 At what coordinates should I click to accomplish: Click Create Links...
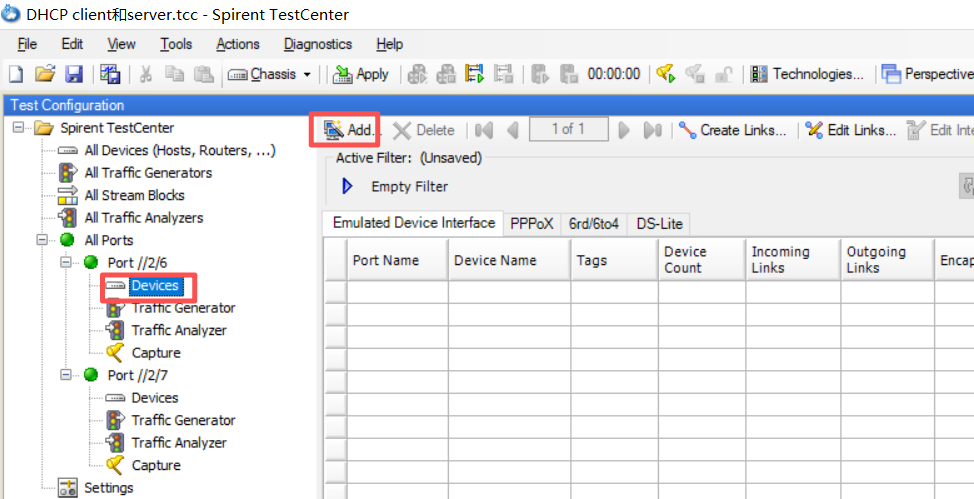[x=733, y=130]
